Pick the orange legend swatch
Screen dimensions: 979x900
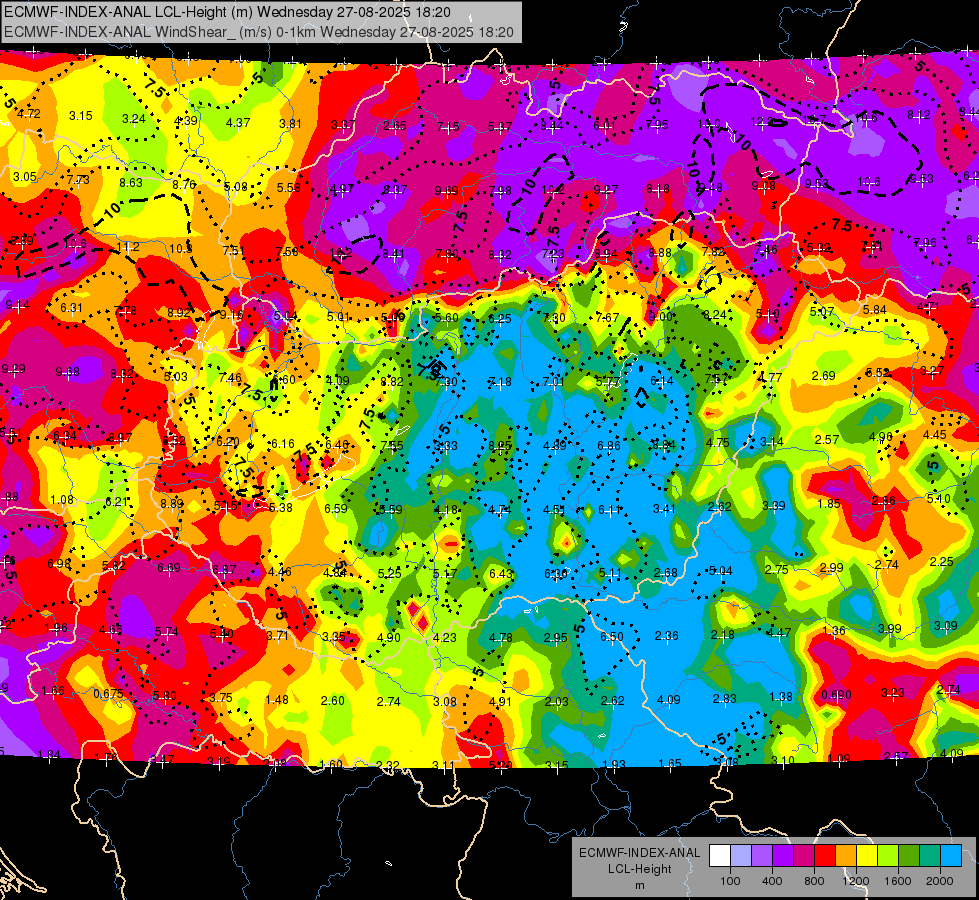[x=846, y=856]
